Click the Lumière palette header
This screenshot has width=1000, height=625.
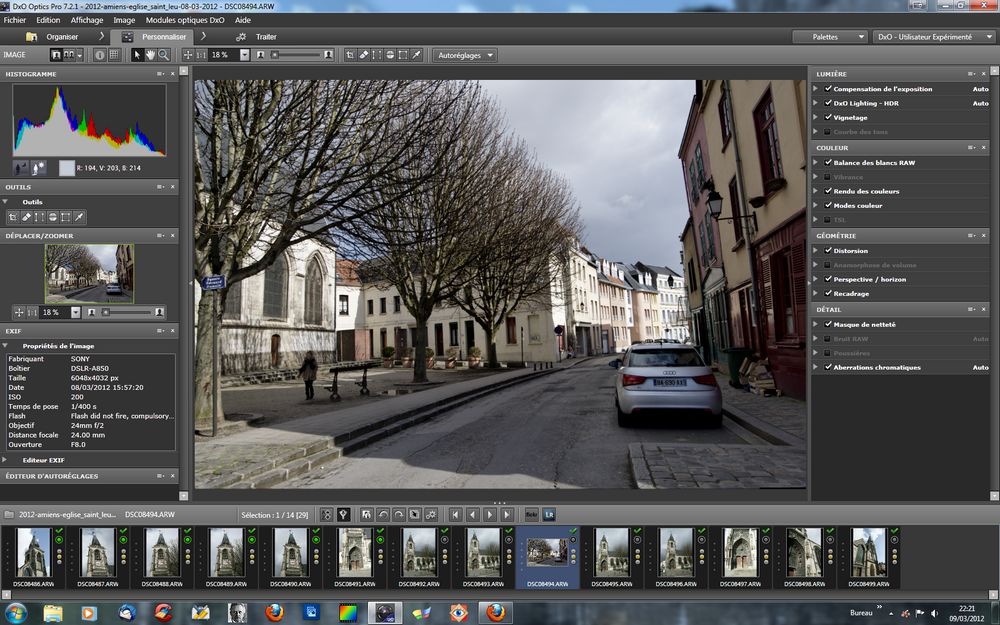(899, 74)
